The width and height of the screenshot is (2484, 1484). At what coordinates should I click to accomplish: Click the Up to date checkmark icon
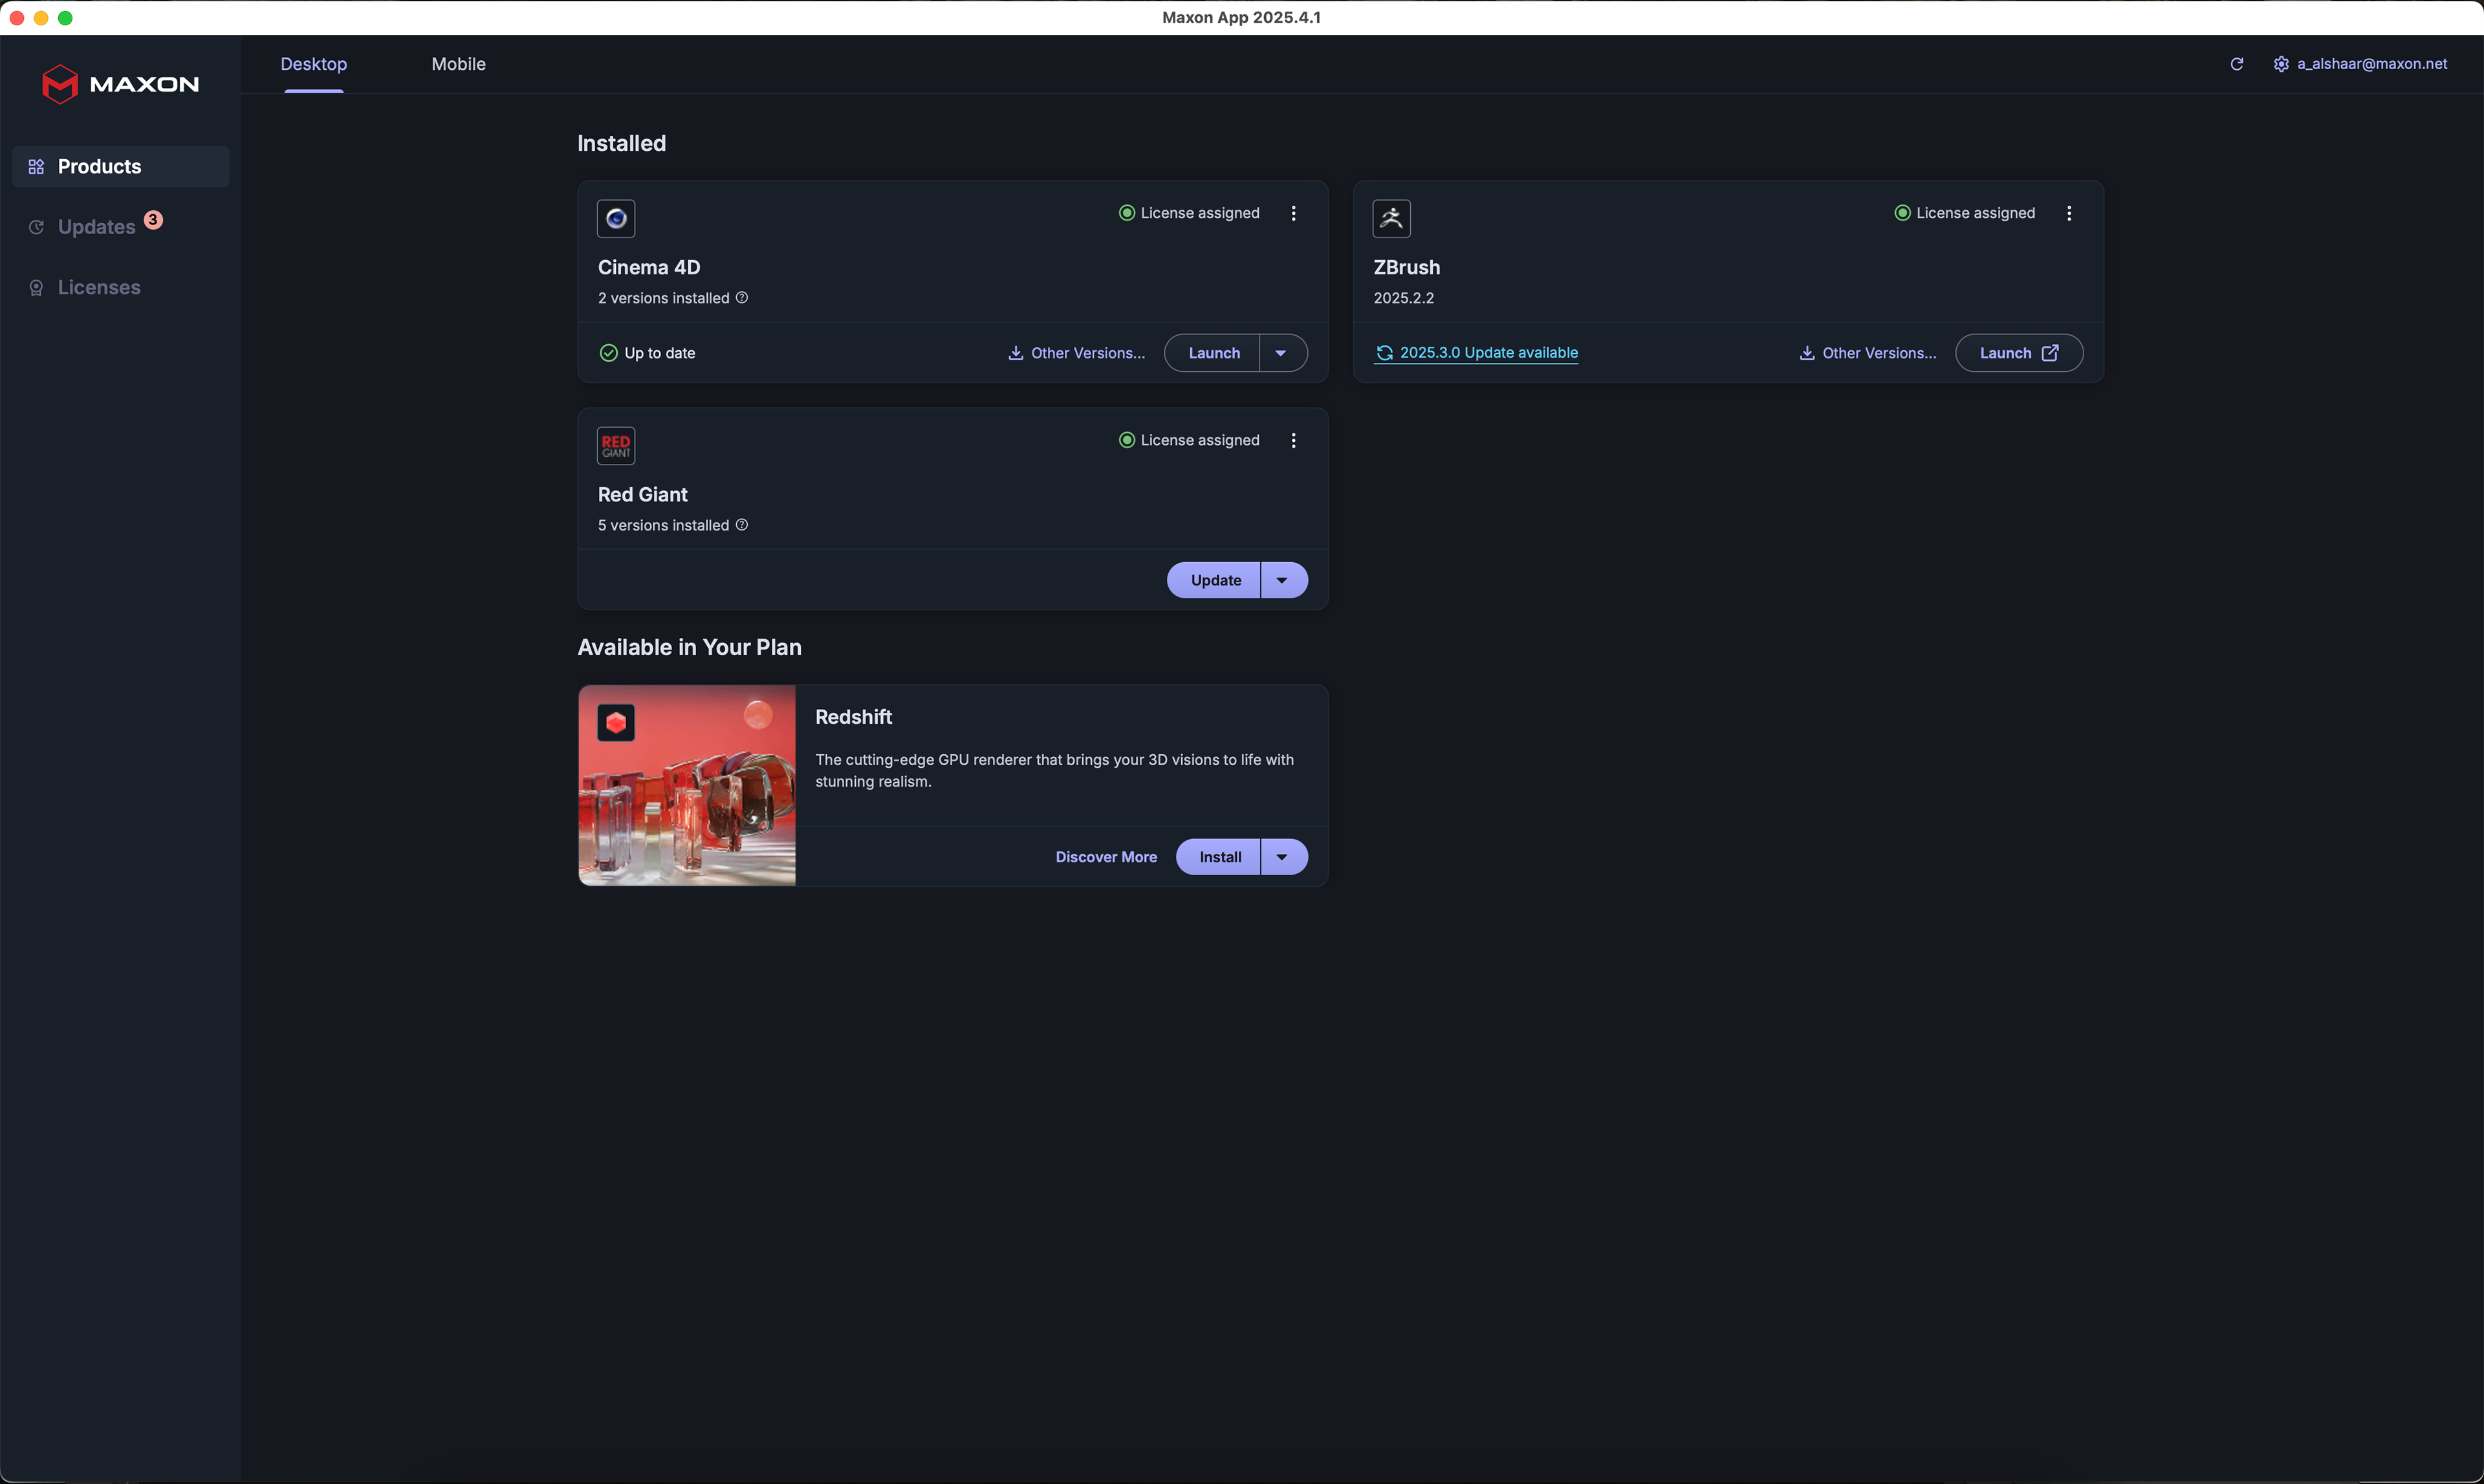pos(608,353)
